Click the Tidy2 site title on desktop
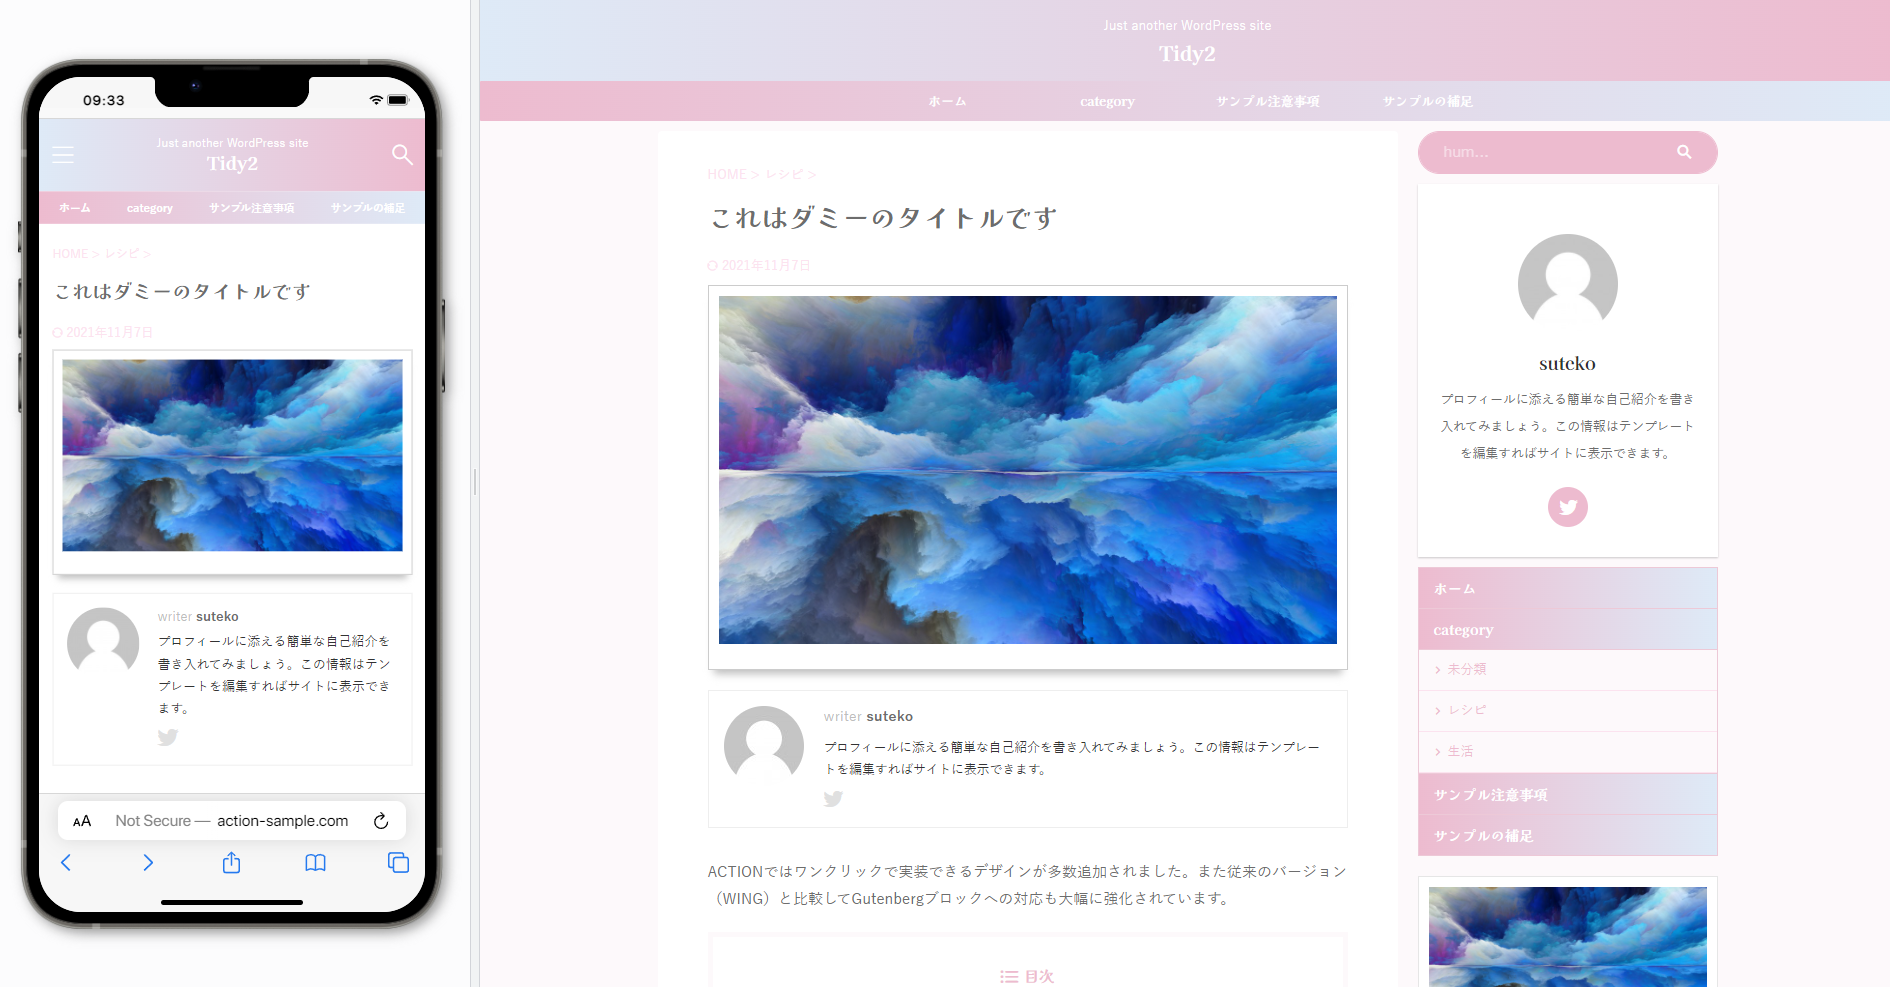Viewport: 1890px width, 987px height. pyautogui.click(x=1187, y=54)
